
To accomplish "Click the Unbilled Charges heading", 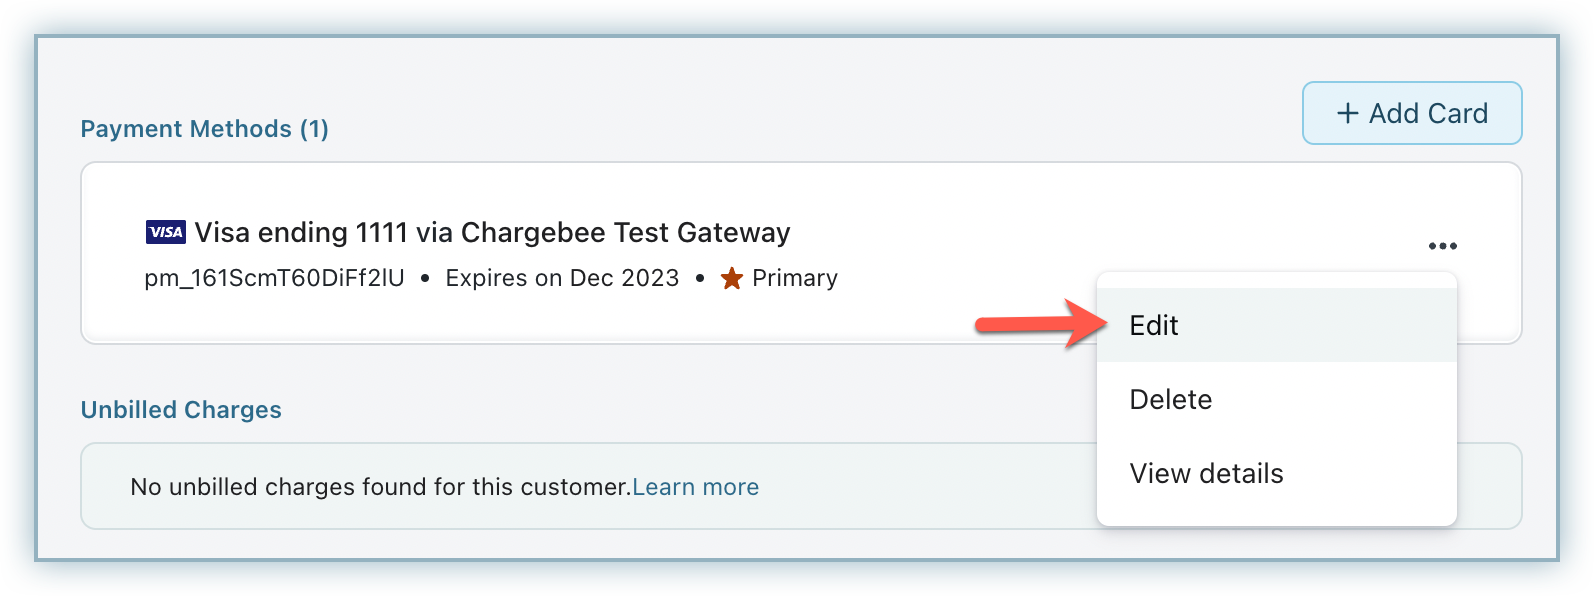I will point(181,410).
